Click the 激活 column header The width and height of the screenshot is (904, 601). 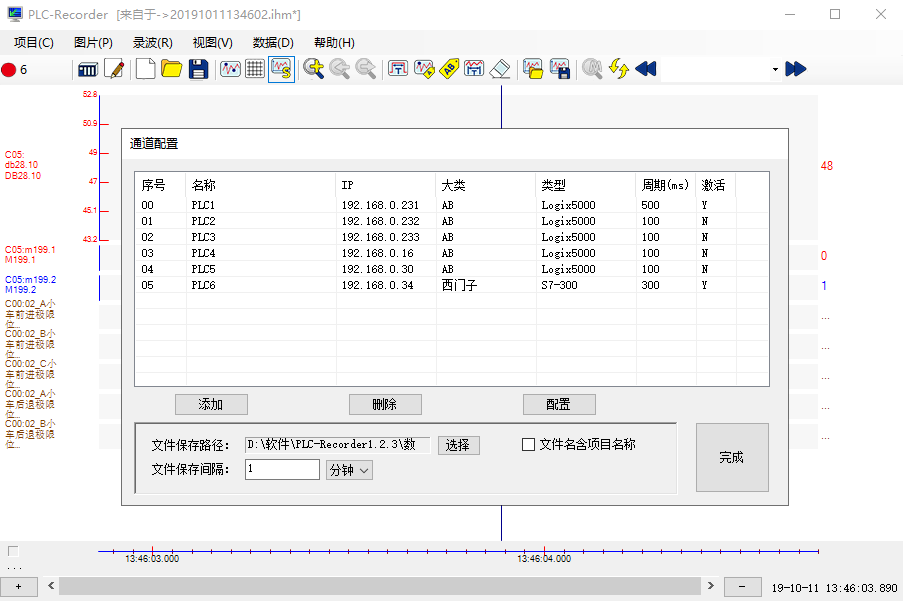coord(713,185)
